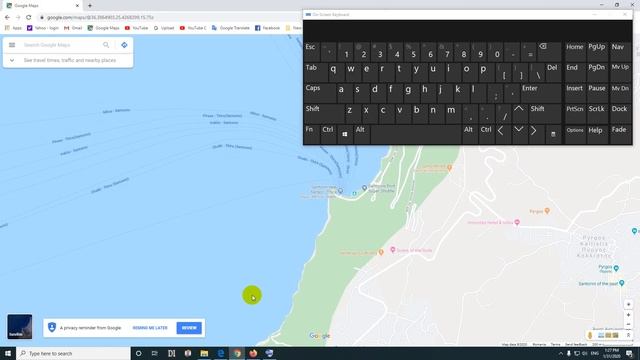640x360 pixels.
Task: Open File Explorer from taskbar
Action: coord(204,353)
